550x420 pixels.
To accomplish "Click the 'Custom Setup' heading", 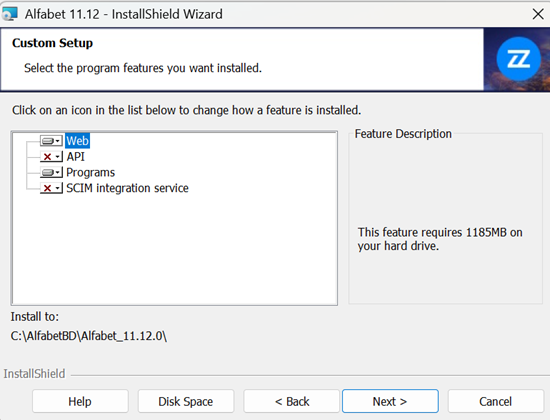I will [53, 43].
